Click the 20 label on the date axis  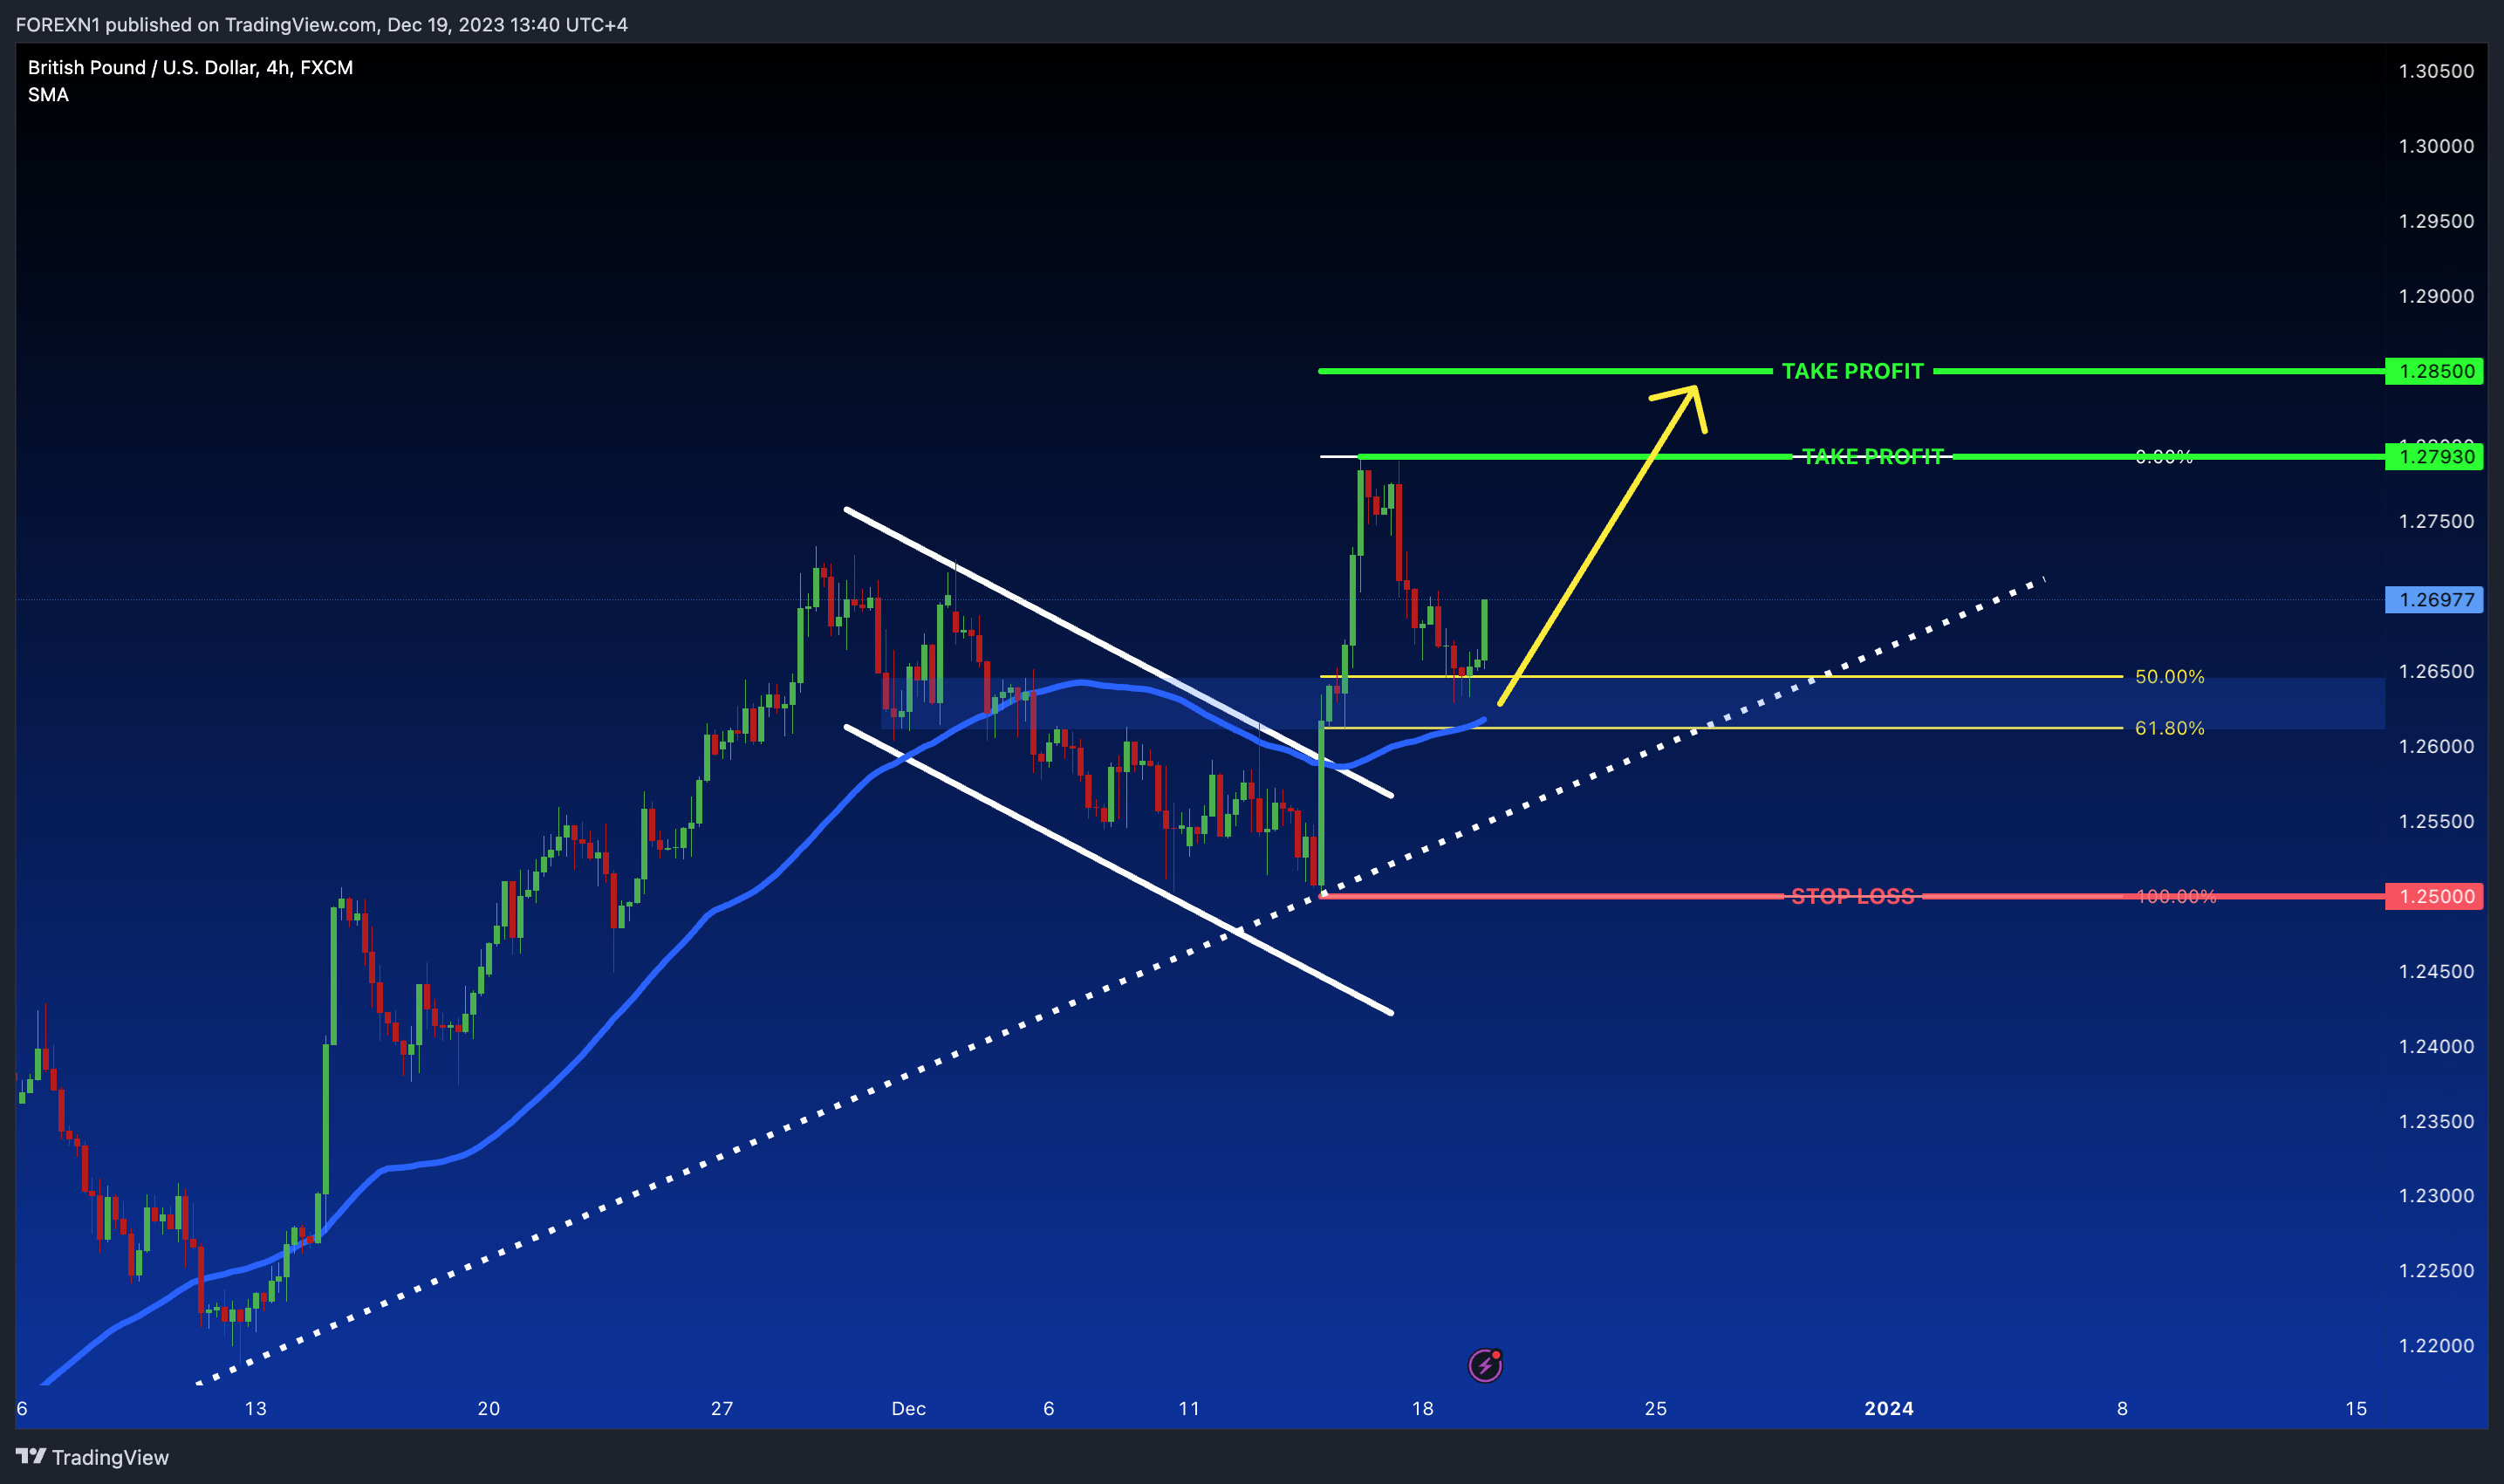pyautogui.click(x=488, y=1408)
